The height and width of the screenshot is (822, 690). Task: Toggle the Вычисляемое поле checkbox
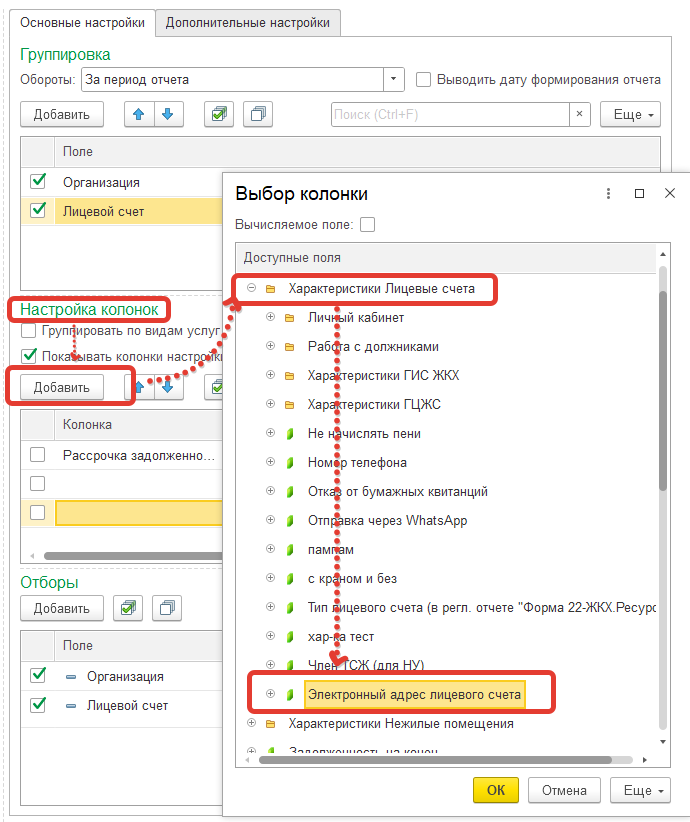click(x=368, y=225)
